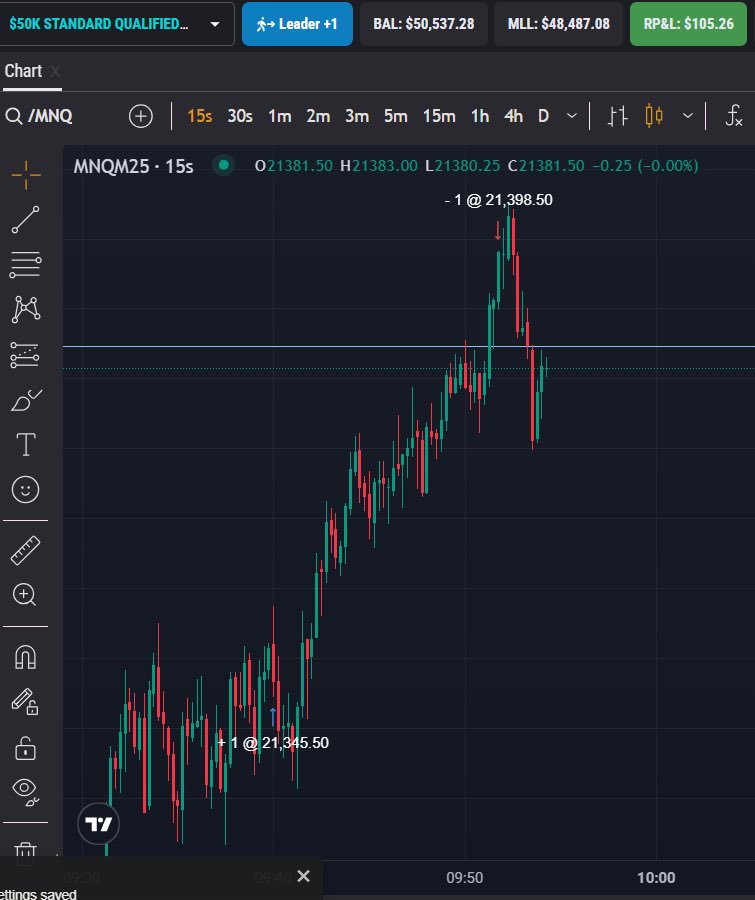
Task: Select the ruler measure tool
Action: (26, 550)
